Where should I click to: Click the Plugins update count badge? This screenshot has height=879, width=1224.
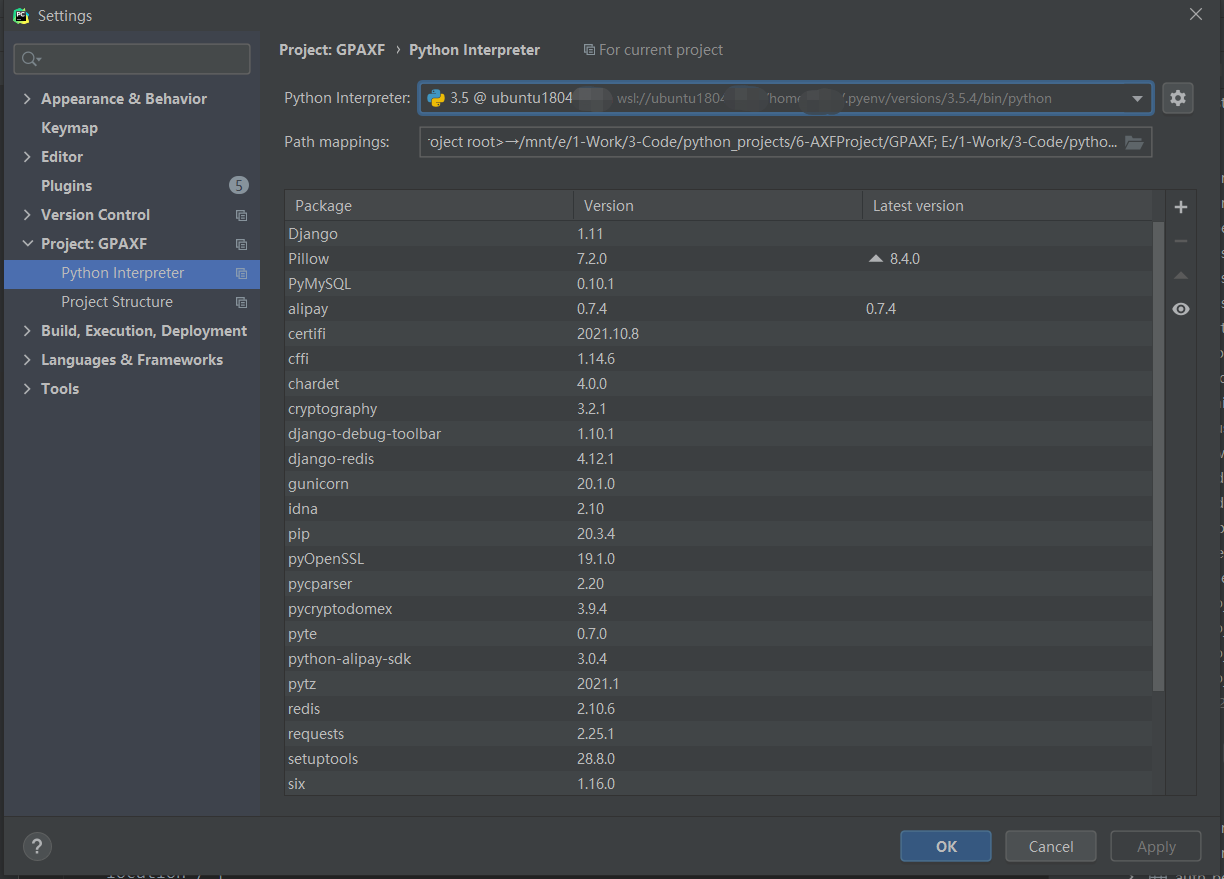(238, 185)
